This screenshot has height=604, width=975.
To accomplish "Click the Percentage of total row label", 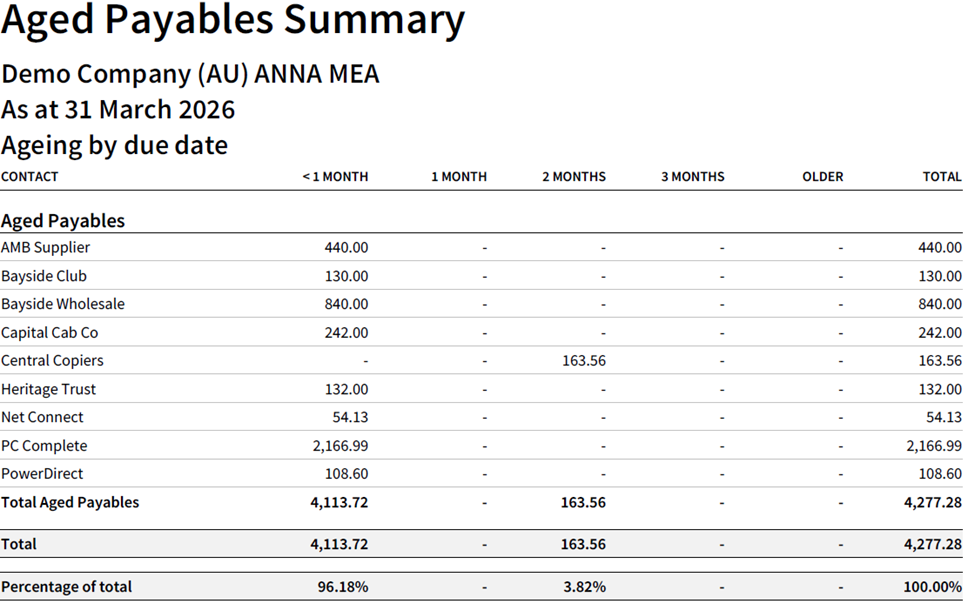I will click(x=66, y=587).
